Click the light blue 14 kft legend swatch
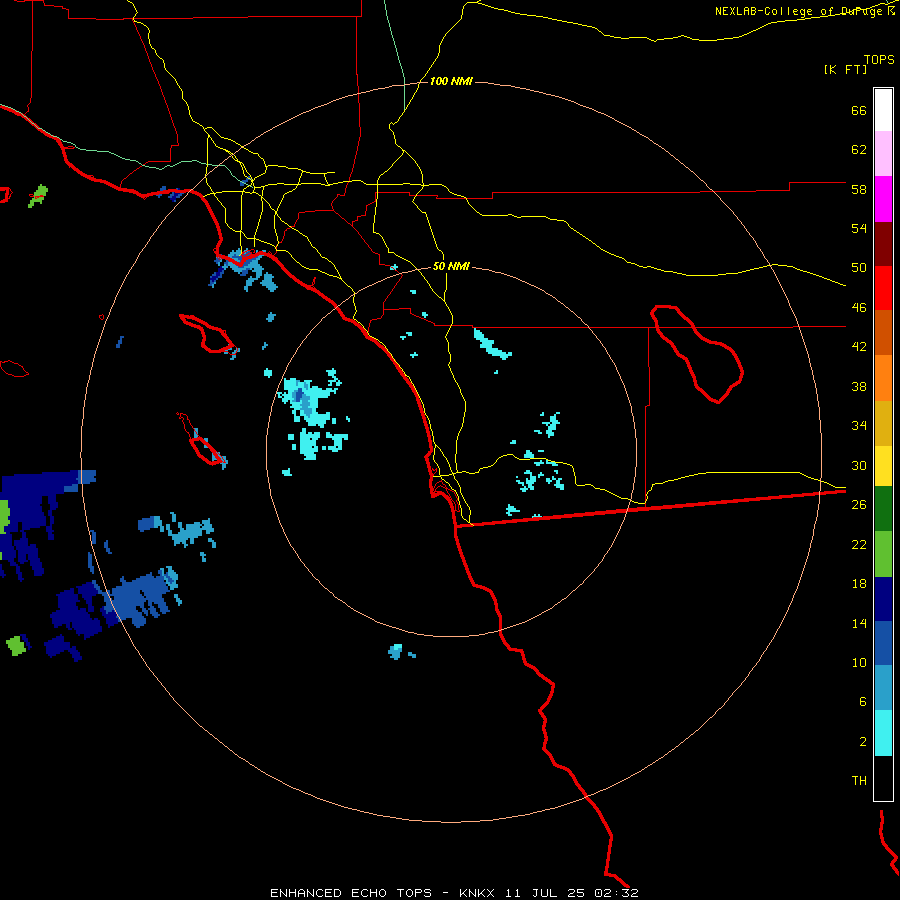 pyautogui.click(x=883, y=688)
